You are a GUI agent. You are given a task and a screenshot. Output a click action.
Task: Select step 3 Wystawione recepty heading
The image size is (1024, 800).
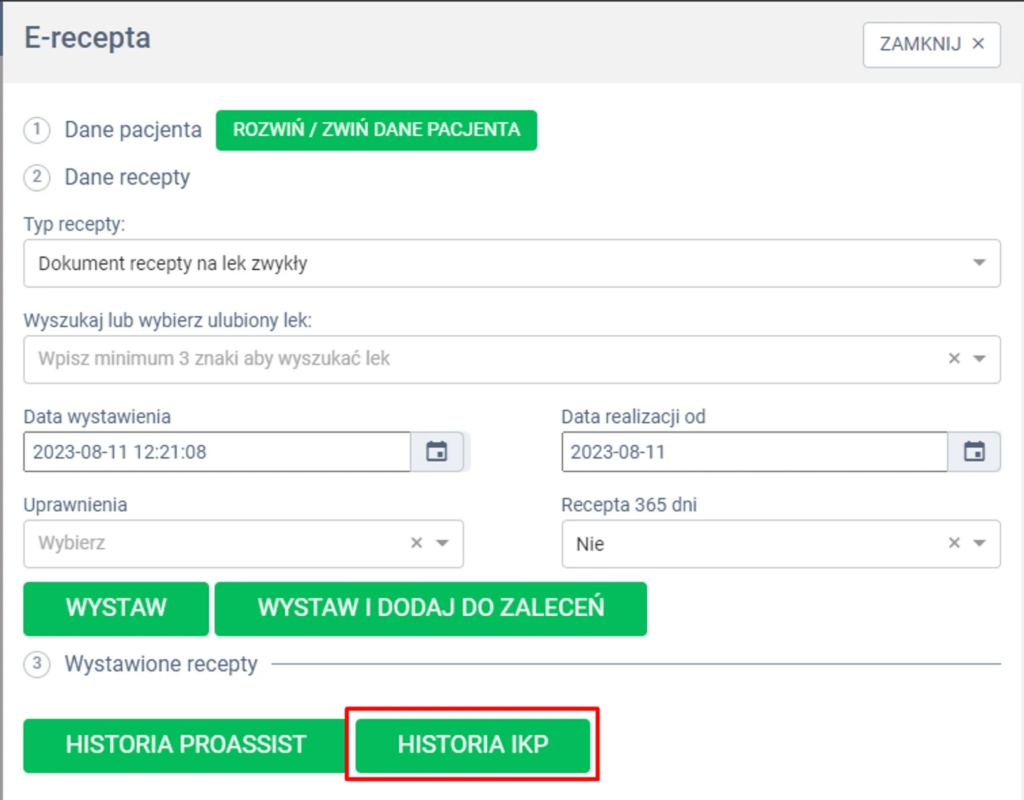pos(161,664)
